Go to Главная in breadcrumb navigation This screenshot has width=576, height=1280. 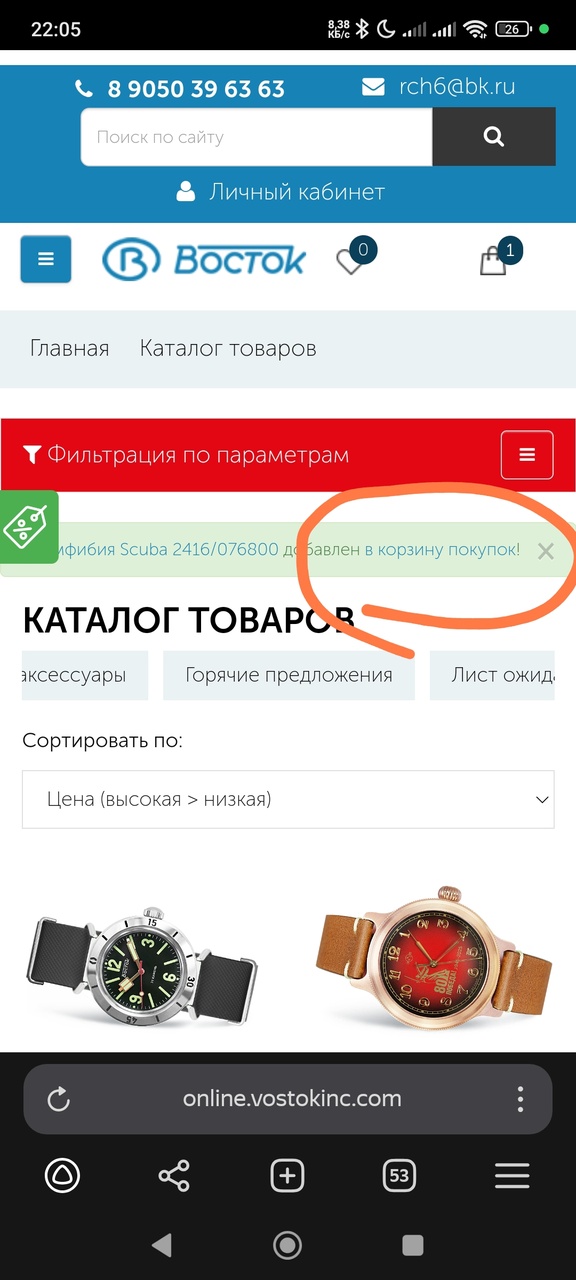click(x=69, y=348)
